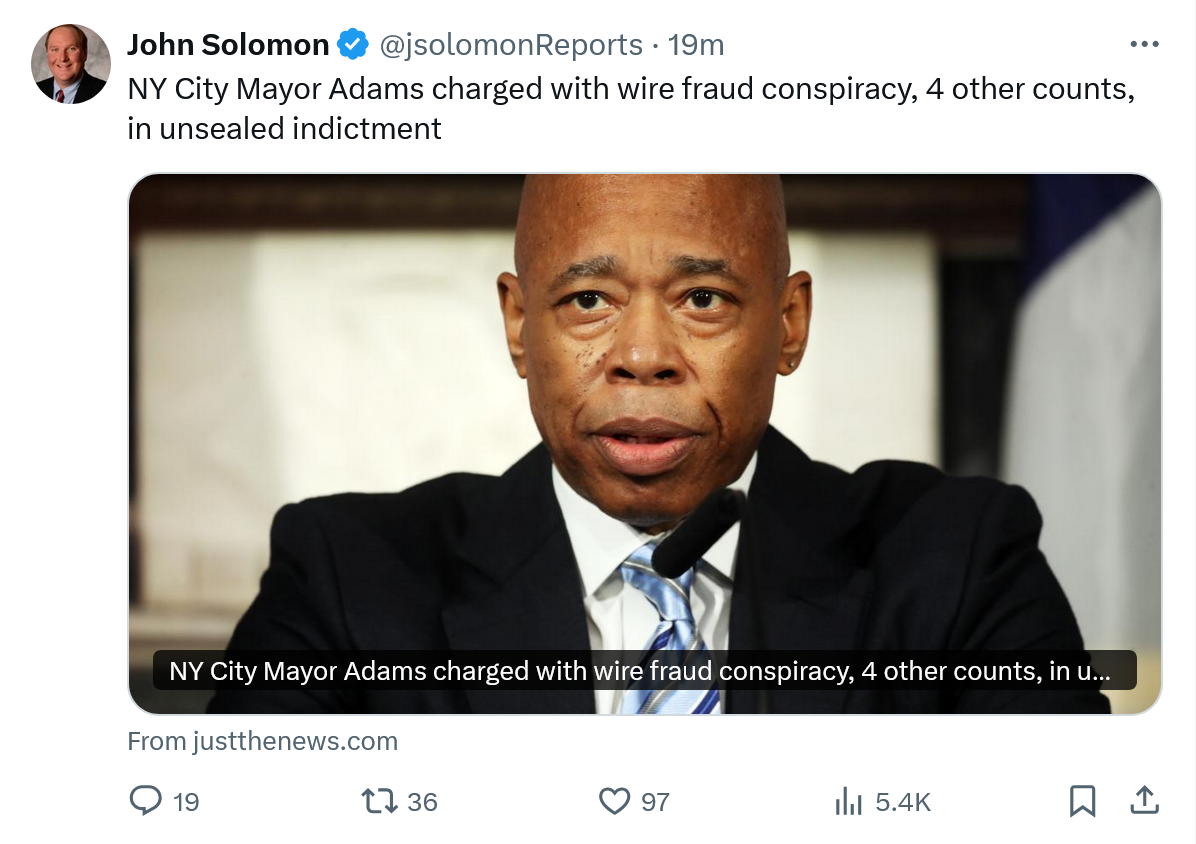The image size is (1196, 844).
Task: Click the reply count of 19
Action: point(186,801)
